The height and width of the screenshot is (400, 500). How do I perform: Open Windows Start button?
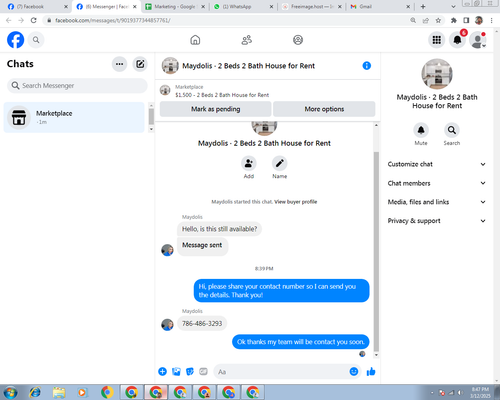[10, 392]
